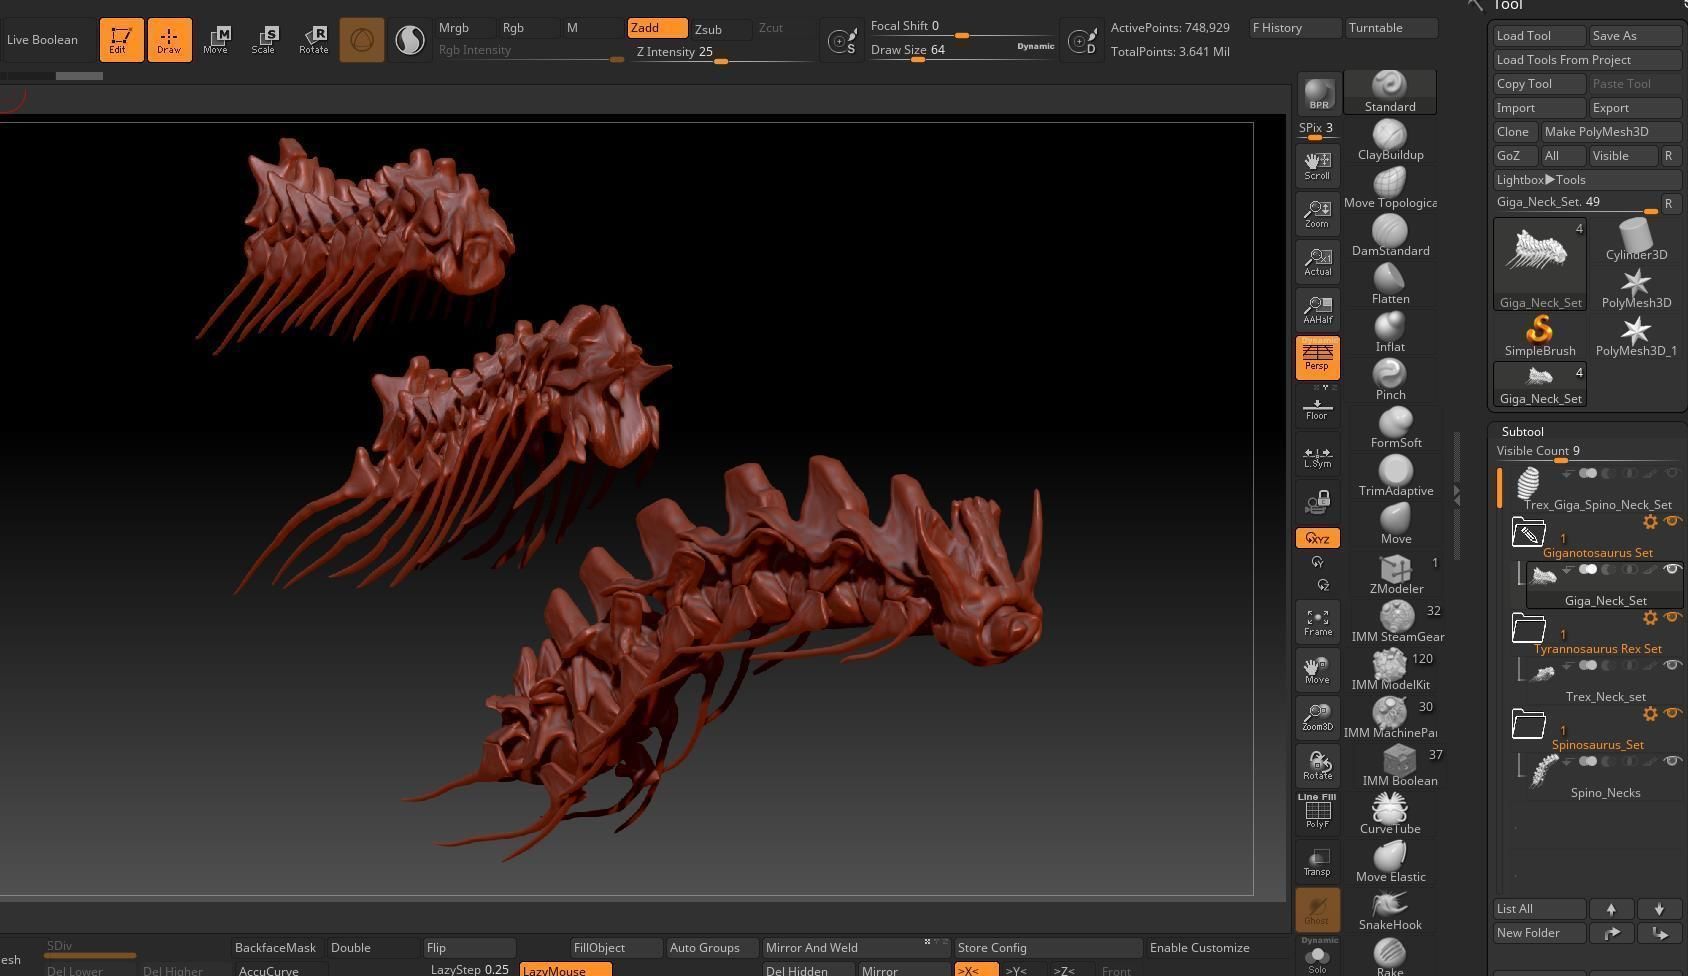
Task: Toggle LazyMouse on or off
Action: coord(565,969)
